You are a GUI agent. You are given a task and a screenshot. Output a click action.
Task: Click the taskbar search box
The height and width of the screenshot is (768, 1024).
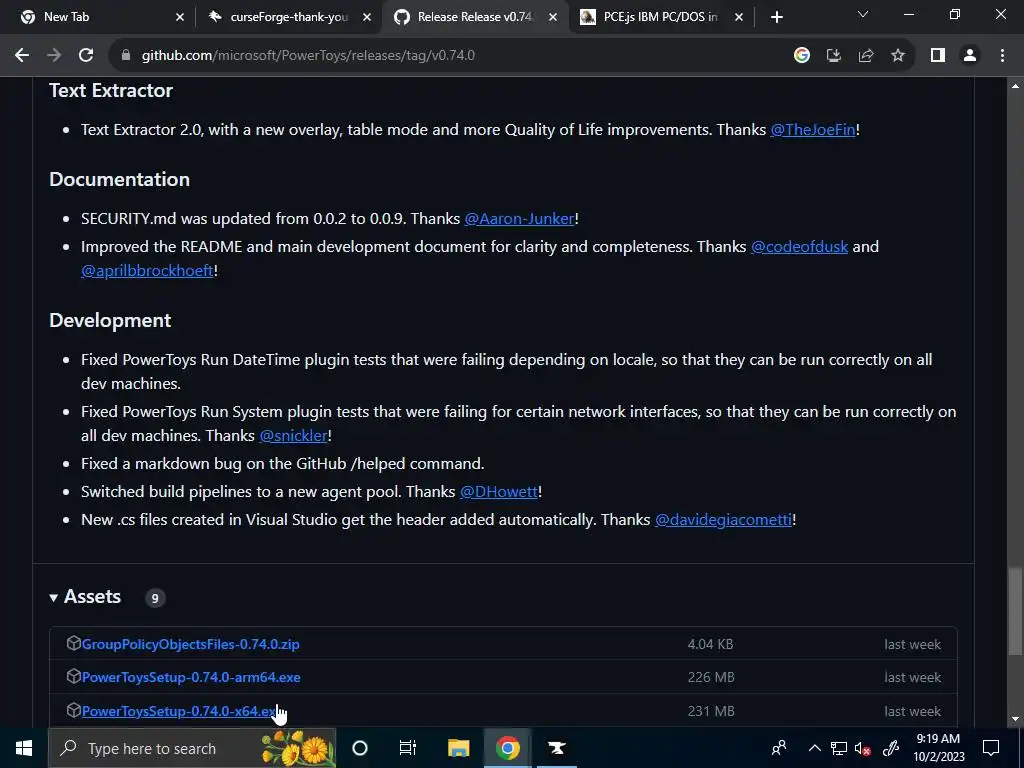point(192,748)
